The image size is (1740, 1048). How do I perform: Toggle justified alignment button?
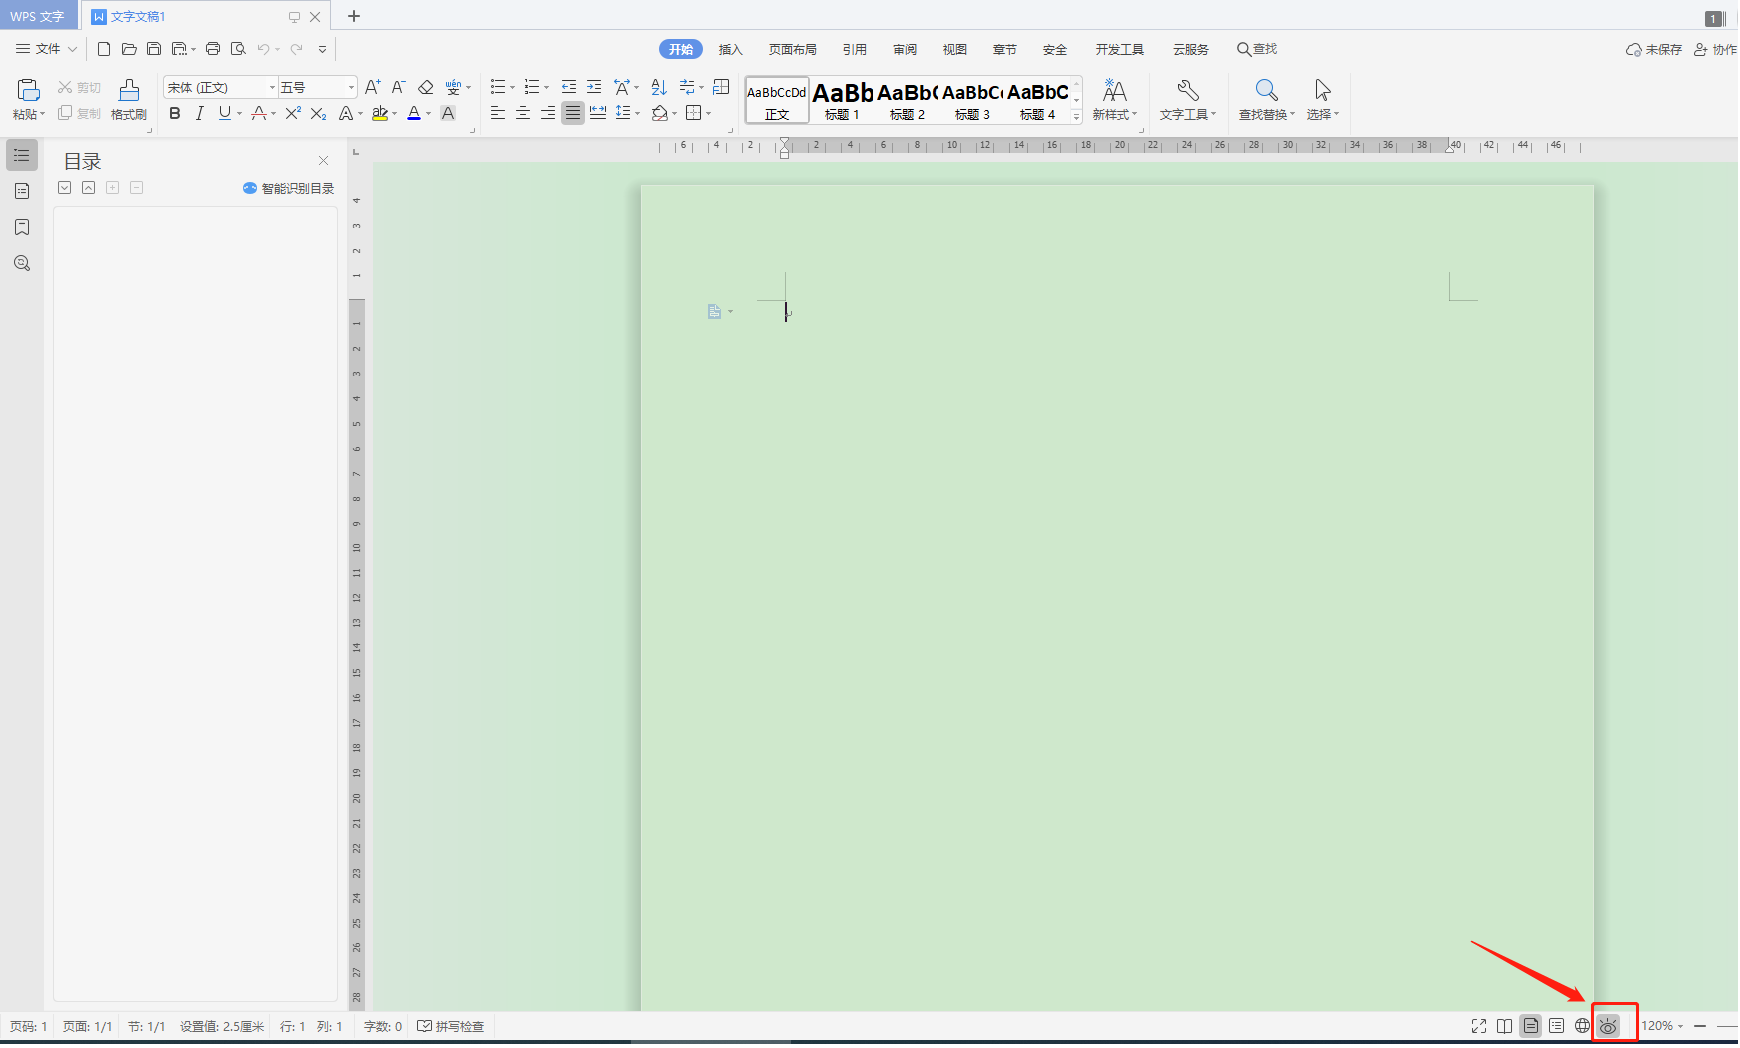[572, 113]
